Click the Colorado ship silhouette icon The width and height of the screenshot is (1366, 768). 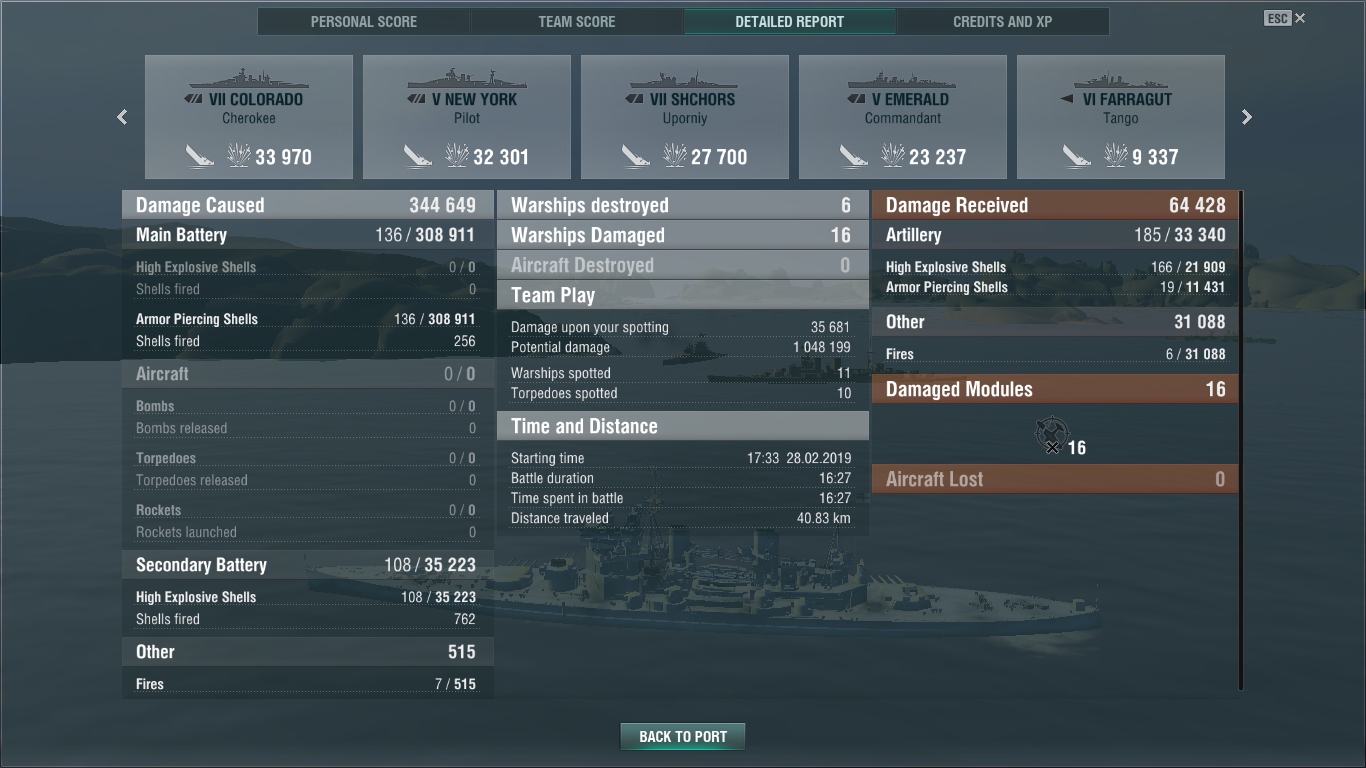249,79
